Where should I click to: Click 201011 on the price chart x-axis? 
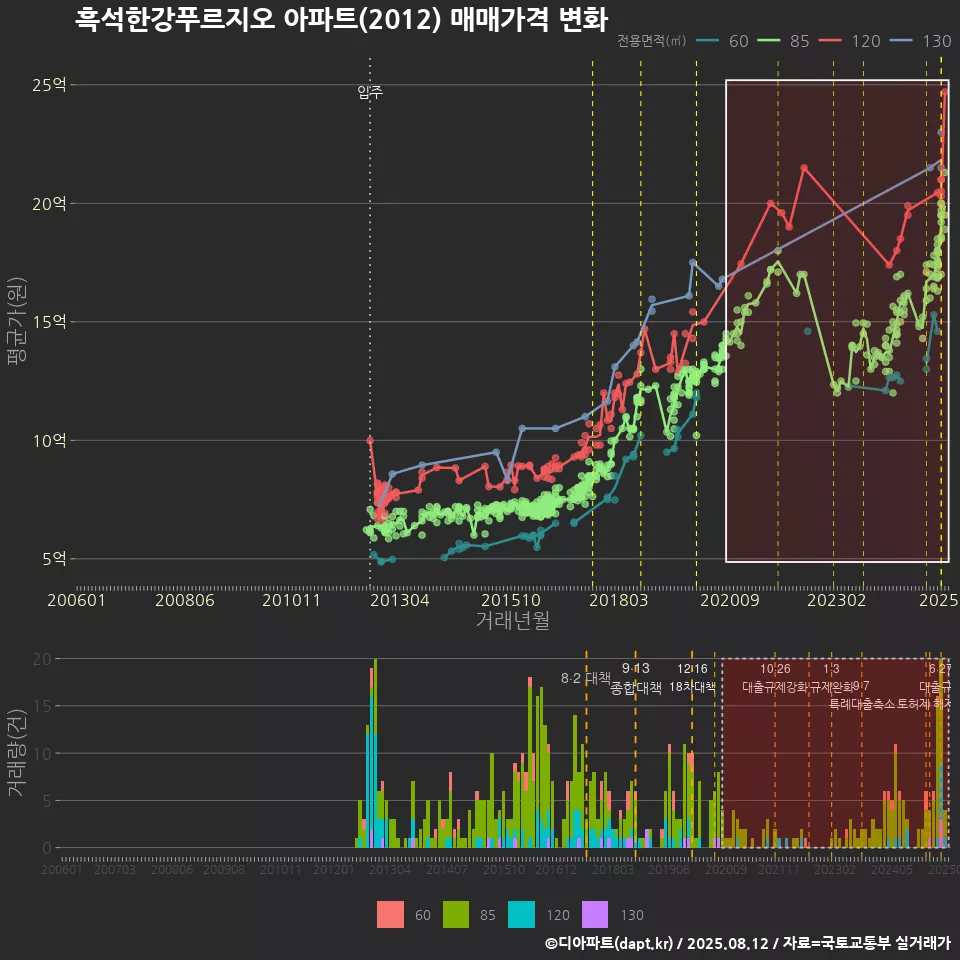pos(291,600)
